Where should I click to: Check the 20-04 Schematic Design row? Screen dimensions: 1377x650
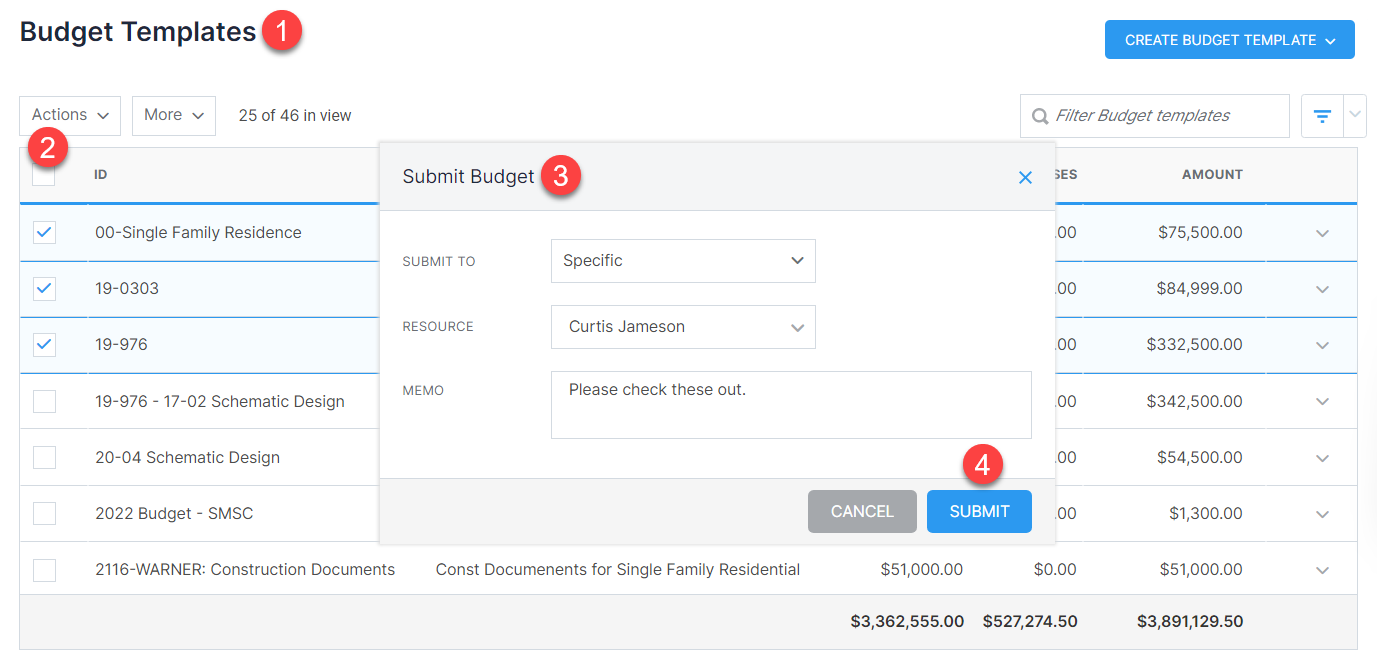click(44, 457)
